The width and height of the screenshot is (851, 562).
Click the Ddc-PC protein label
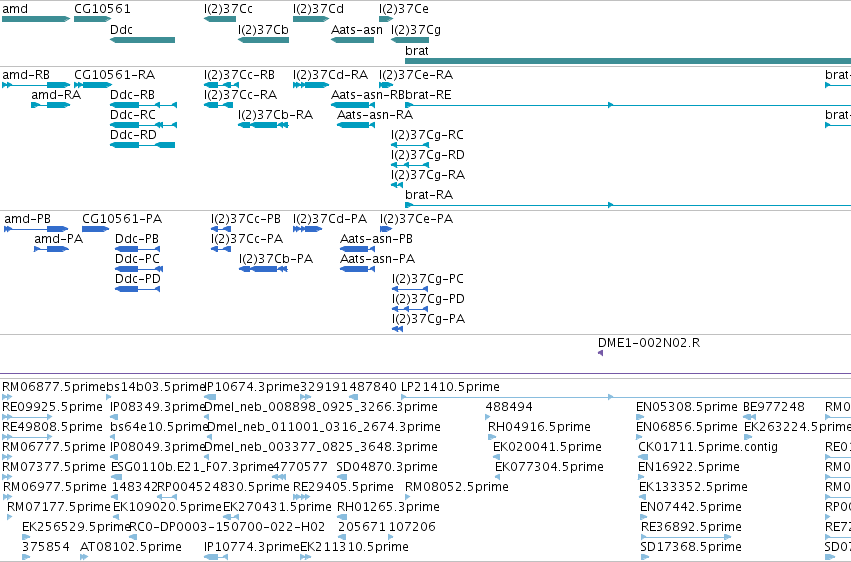pyautogui.click(x=137, y=259)
